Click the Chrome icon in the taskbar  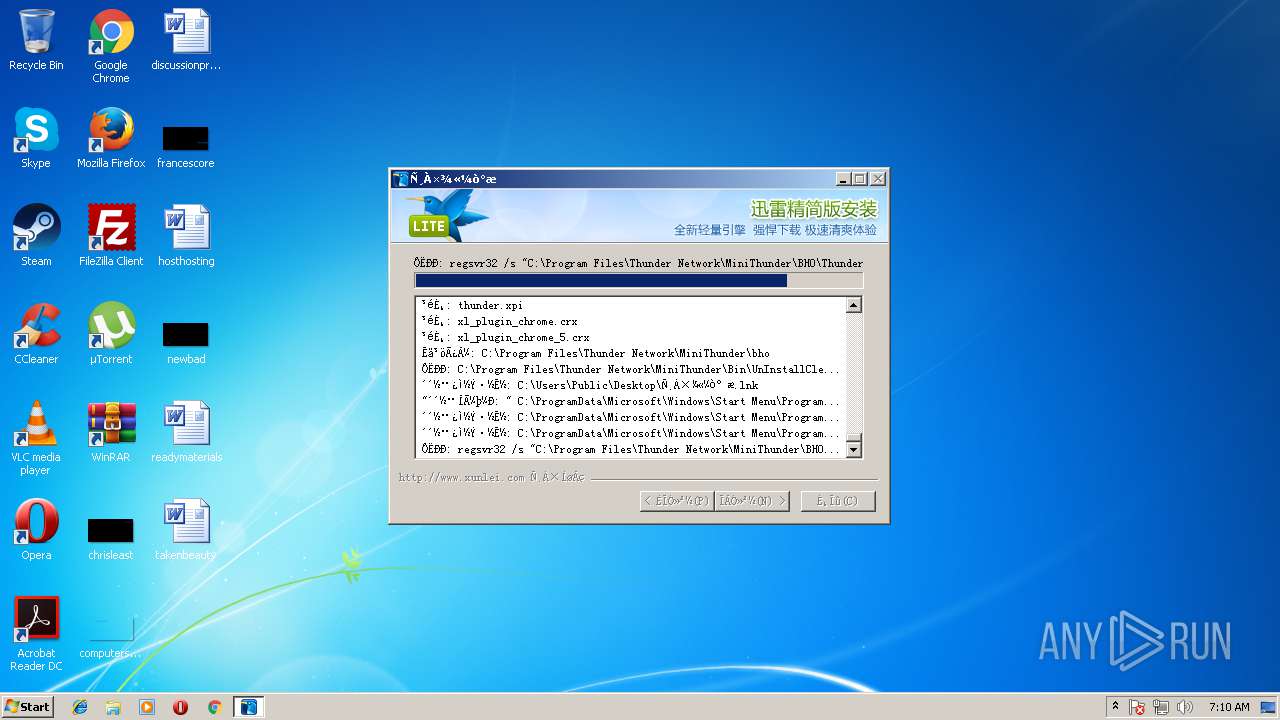[214, 707]
